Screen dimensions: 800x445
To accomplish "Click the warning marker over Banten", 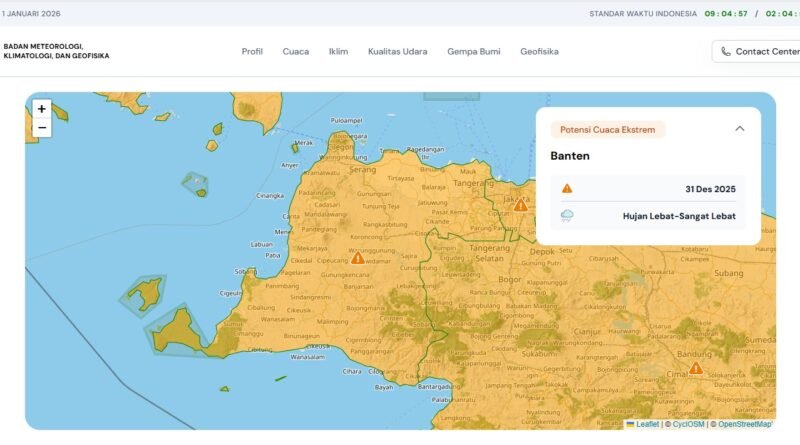I will [x=357, y=258].
